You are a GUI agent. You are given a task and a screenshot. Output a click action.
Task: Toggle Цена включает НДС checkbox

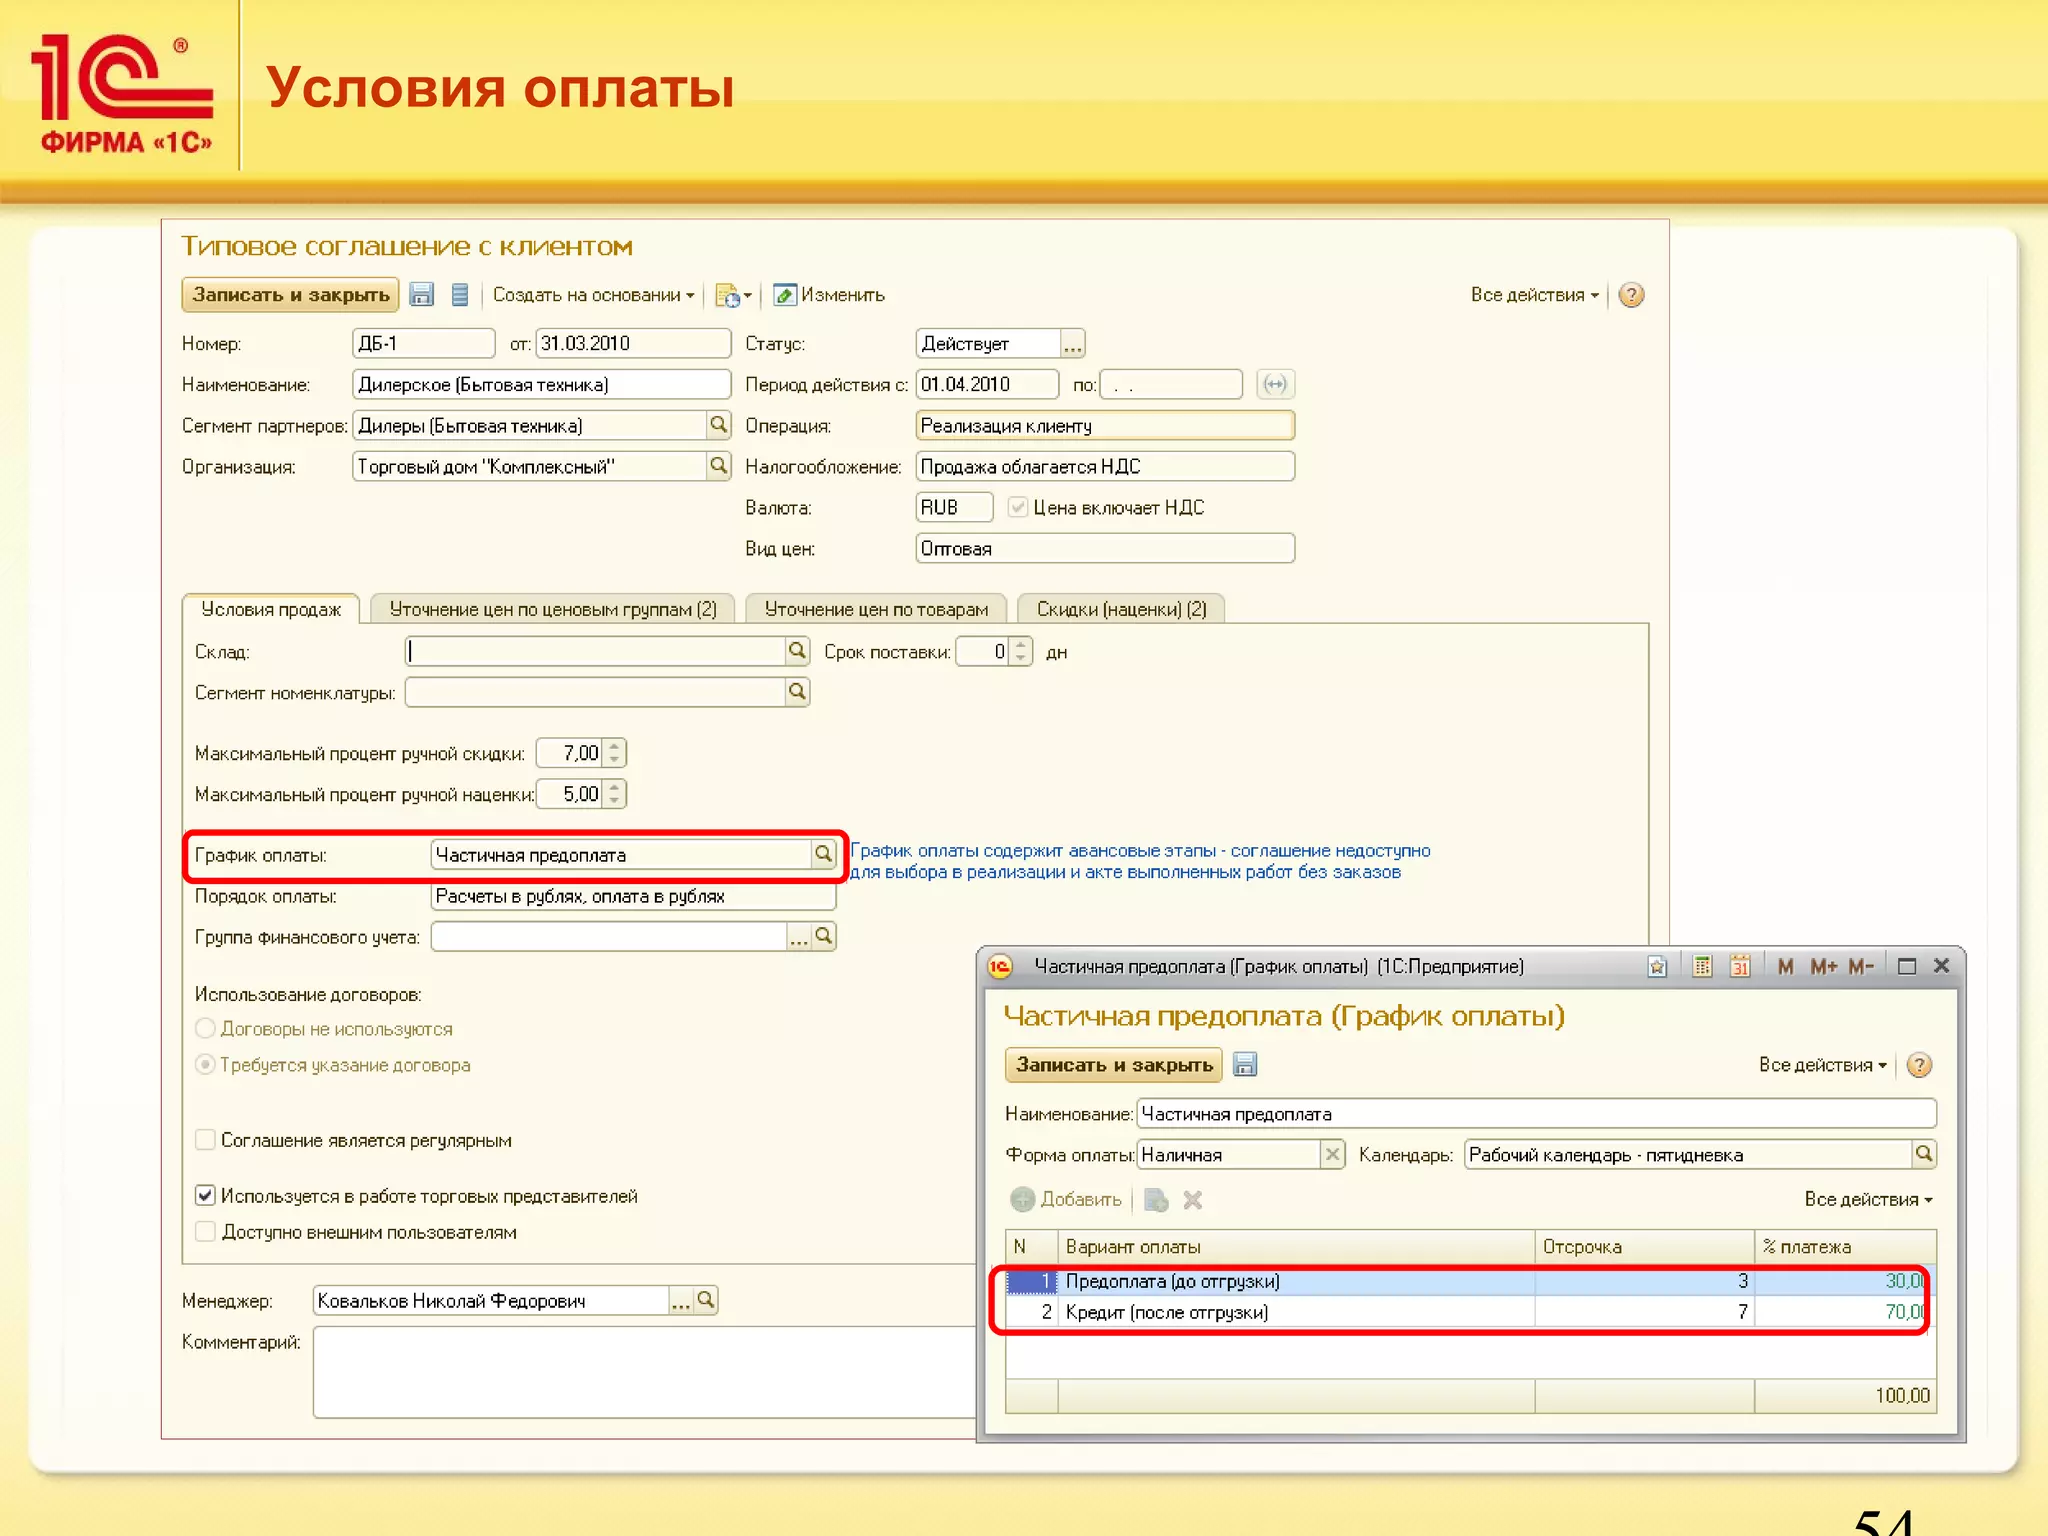click(x=1017, y=507)
